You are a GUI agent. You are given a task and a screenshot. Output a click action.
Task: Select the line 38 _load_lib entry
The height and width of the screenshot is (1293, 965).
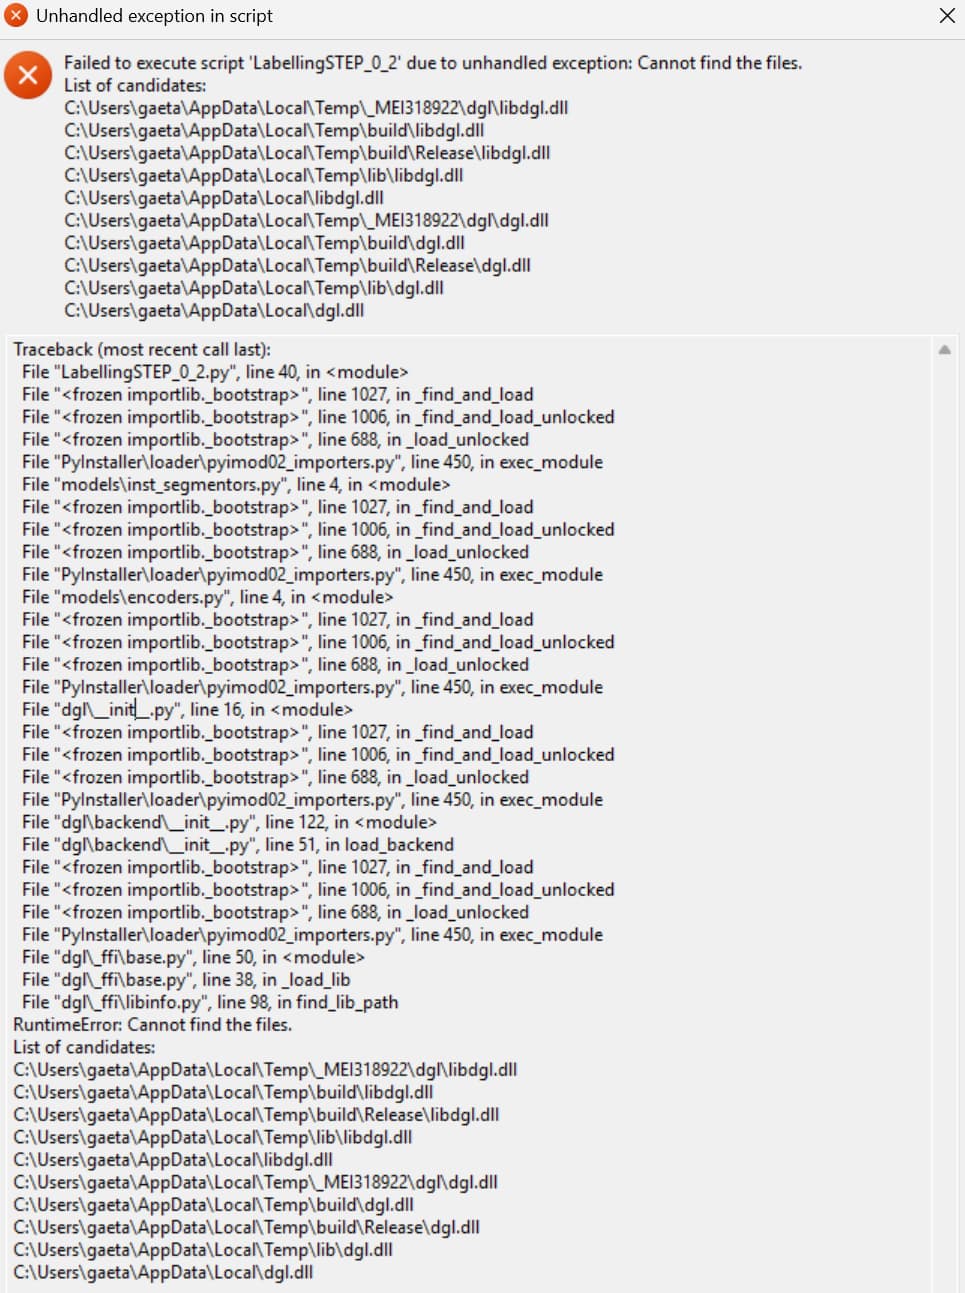(x=186, y=980)
